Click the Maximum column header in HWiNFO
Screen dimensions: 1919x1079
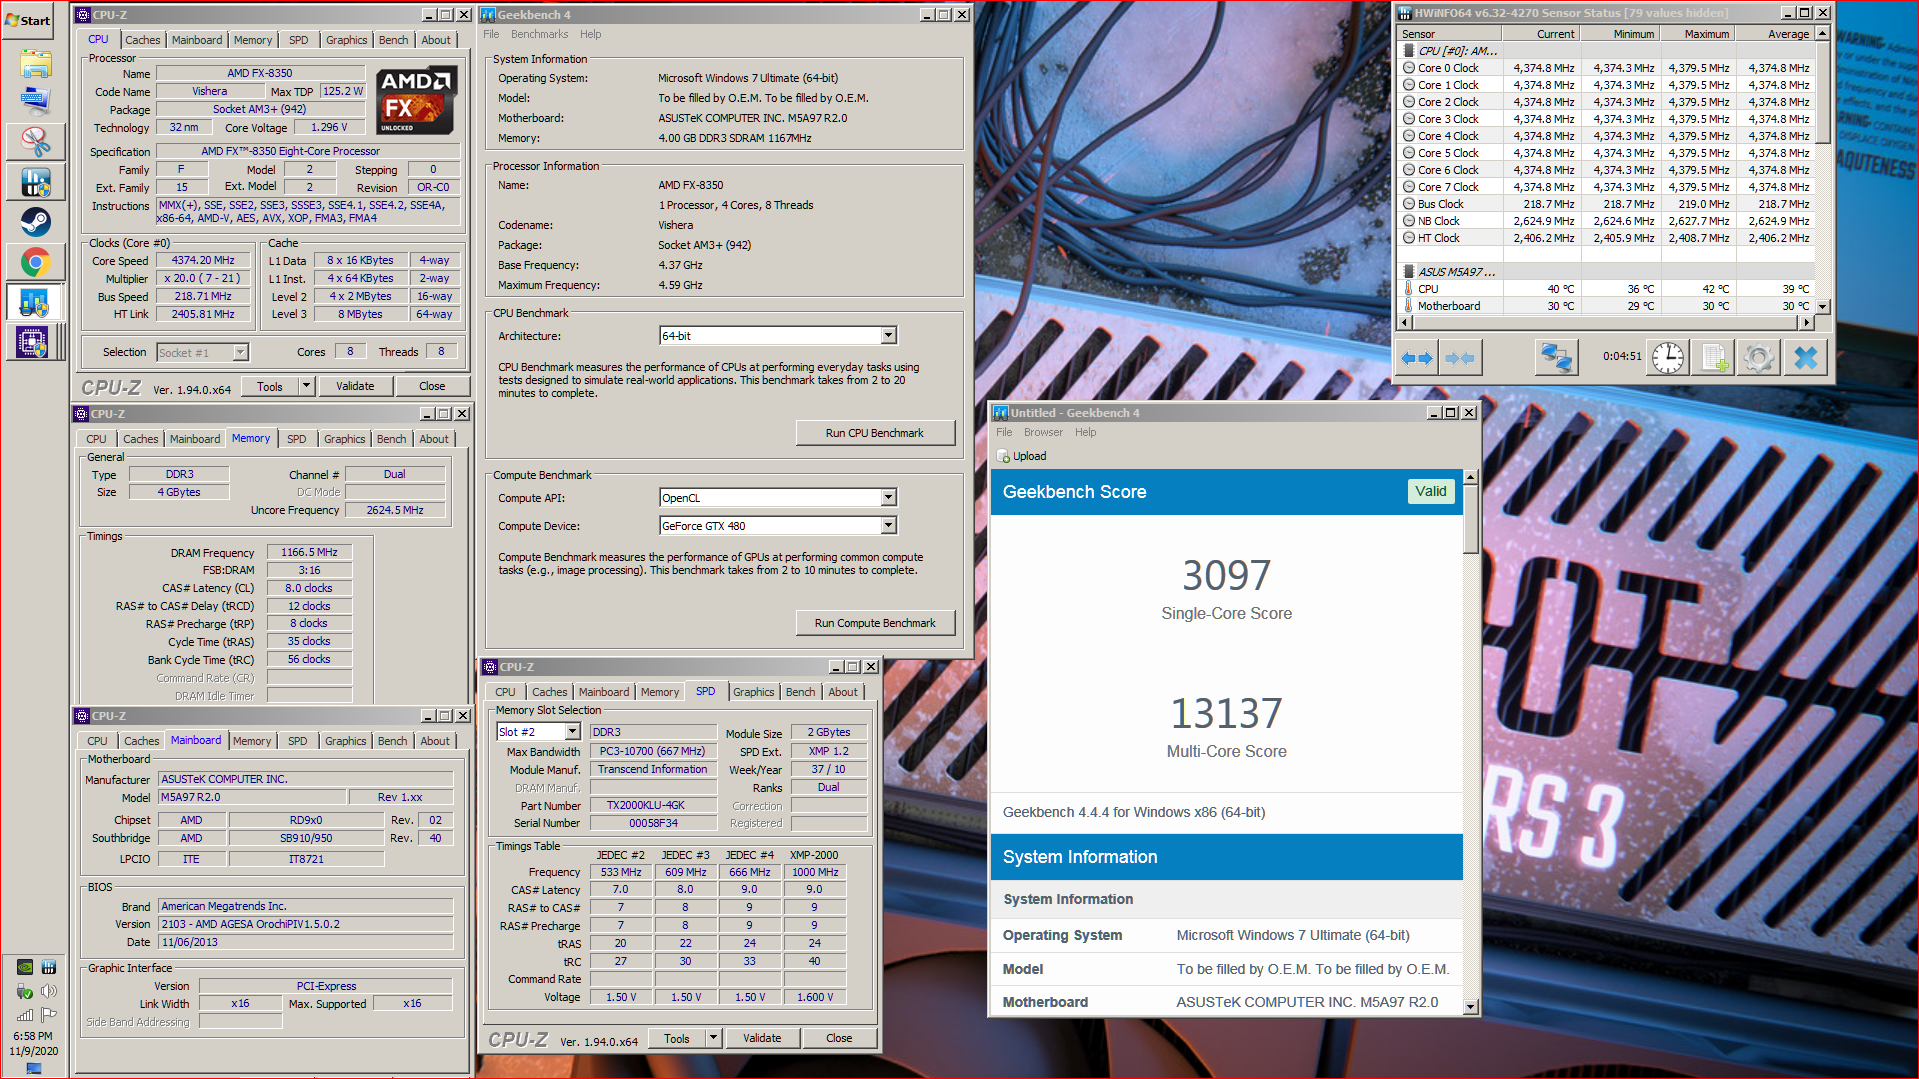(x=1698, y=34)
